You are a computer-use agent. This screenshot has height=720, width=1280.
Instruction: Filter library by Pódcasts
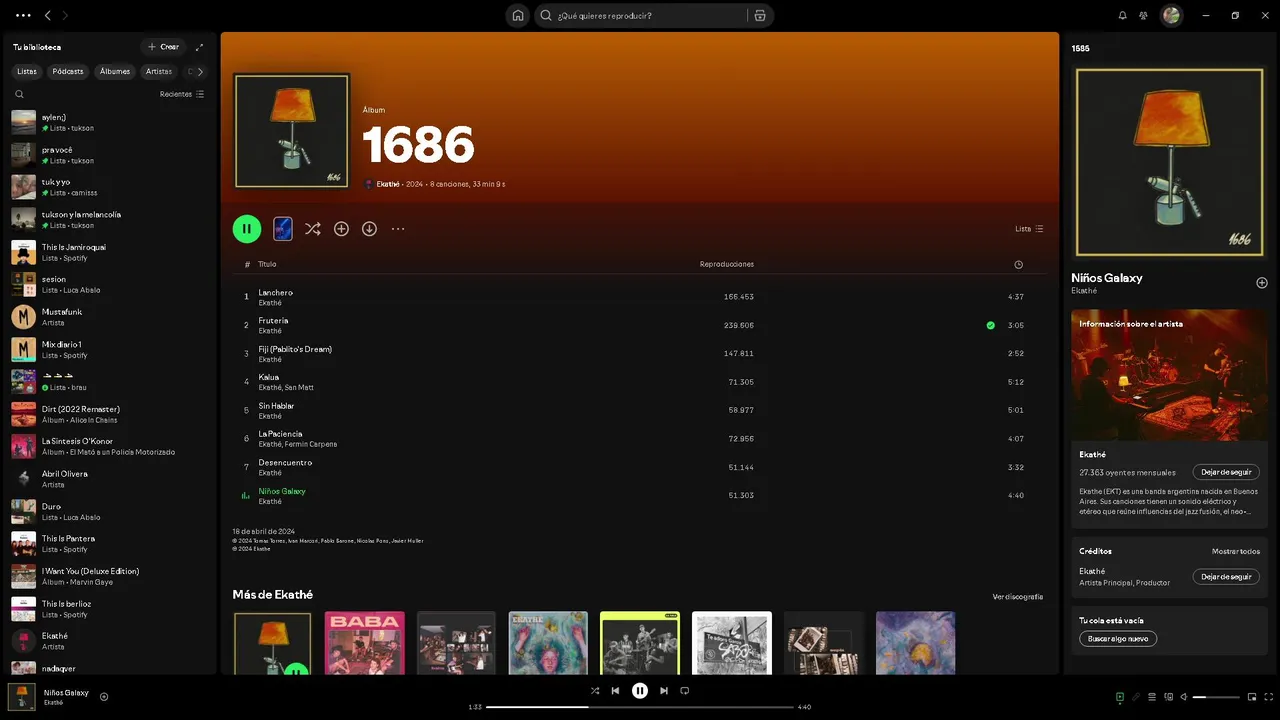68,72
